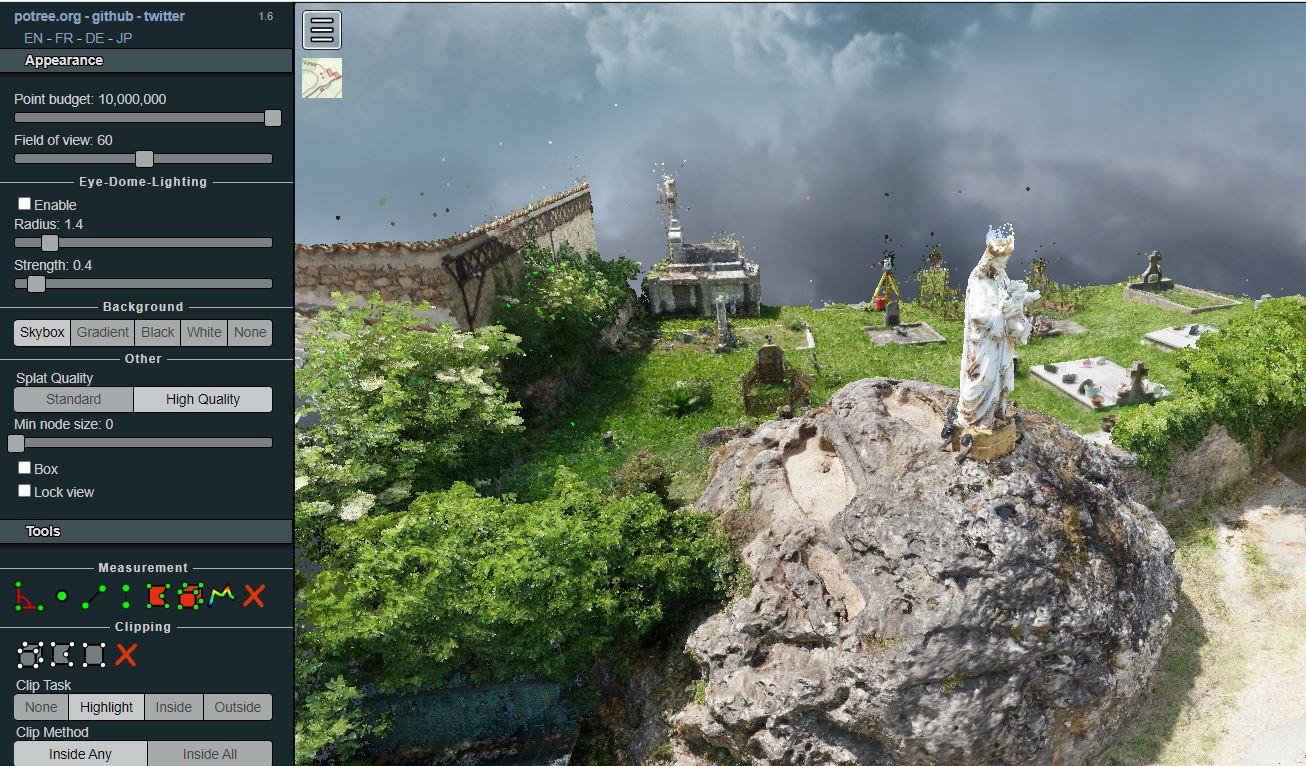Open the minimap thumbnail

coord(322,78)
